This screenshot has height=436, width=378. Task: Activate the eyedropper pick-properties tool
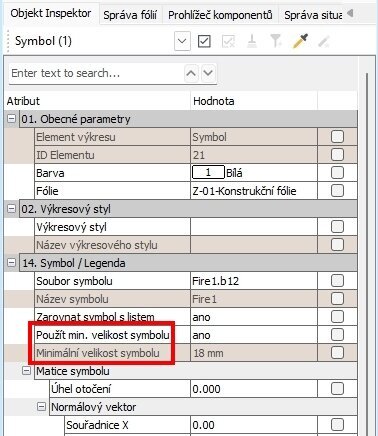pos(300,41)
